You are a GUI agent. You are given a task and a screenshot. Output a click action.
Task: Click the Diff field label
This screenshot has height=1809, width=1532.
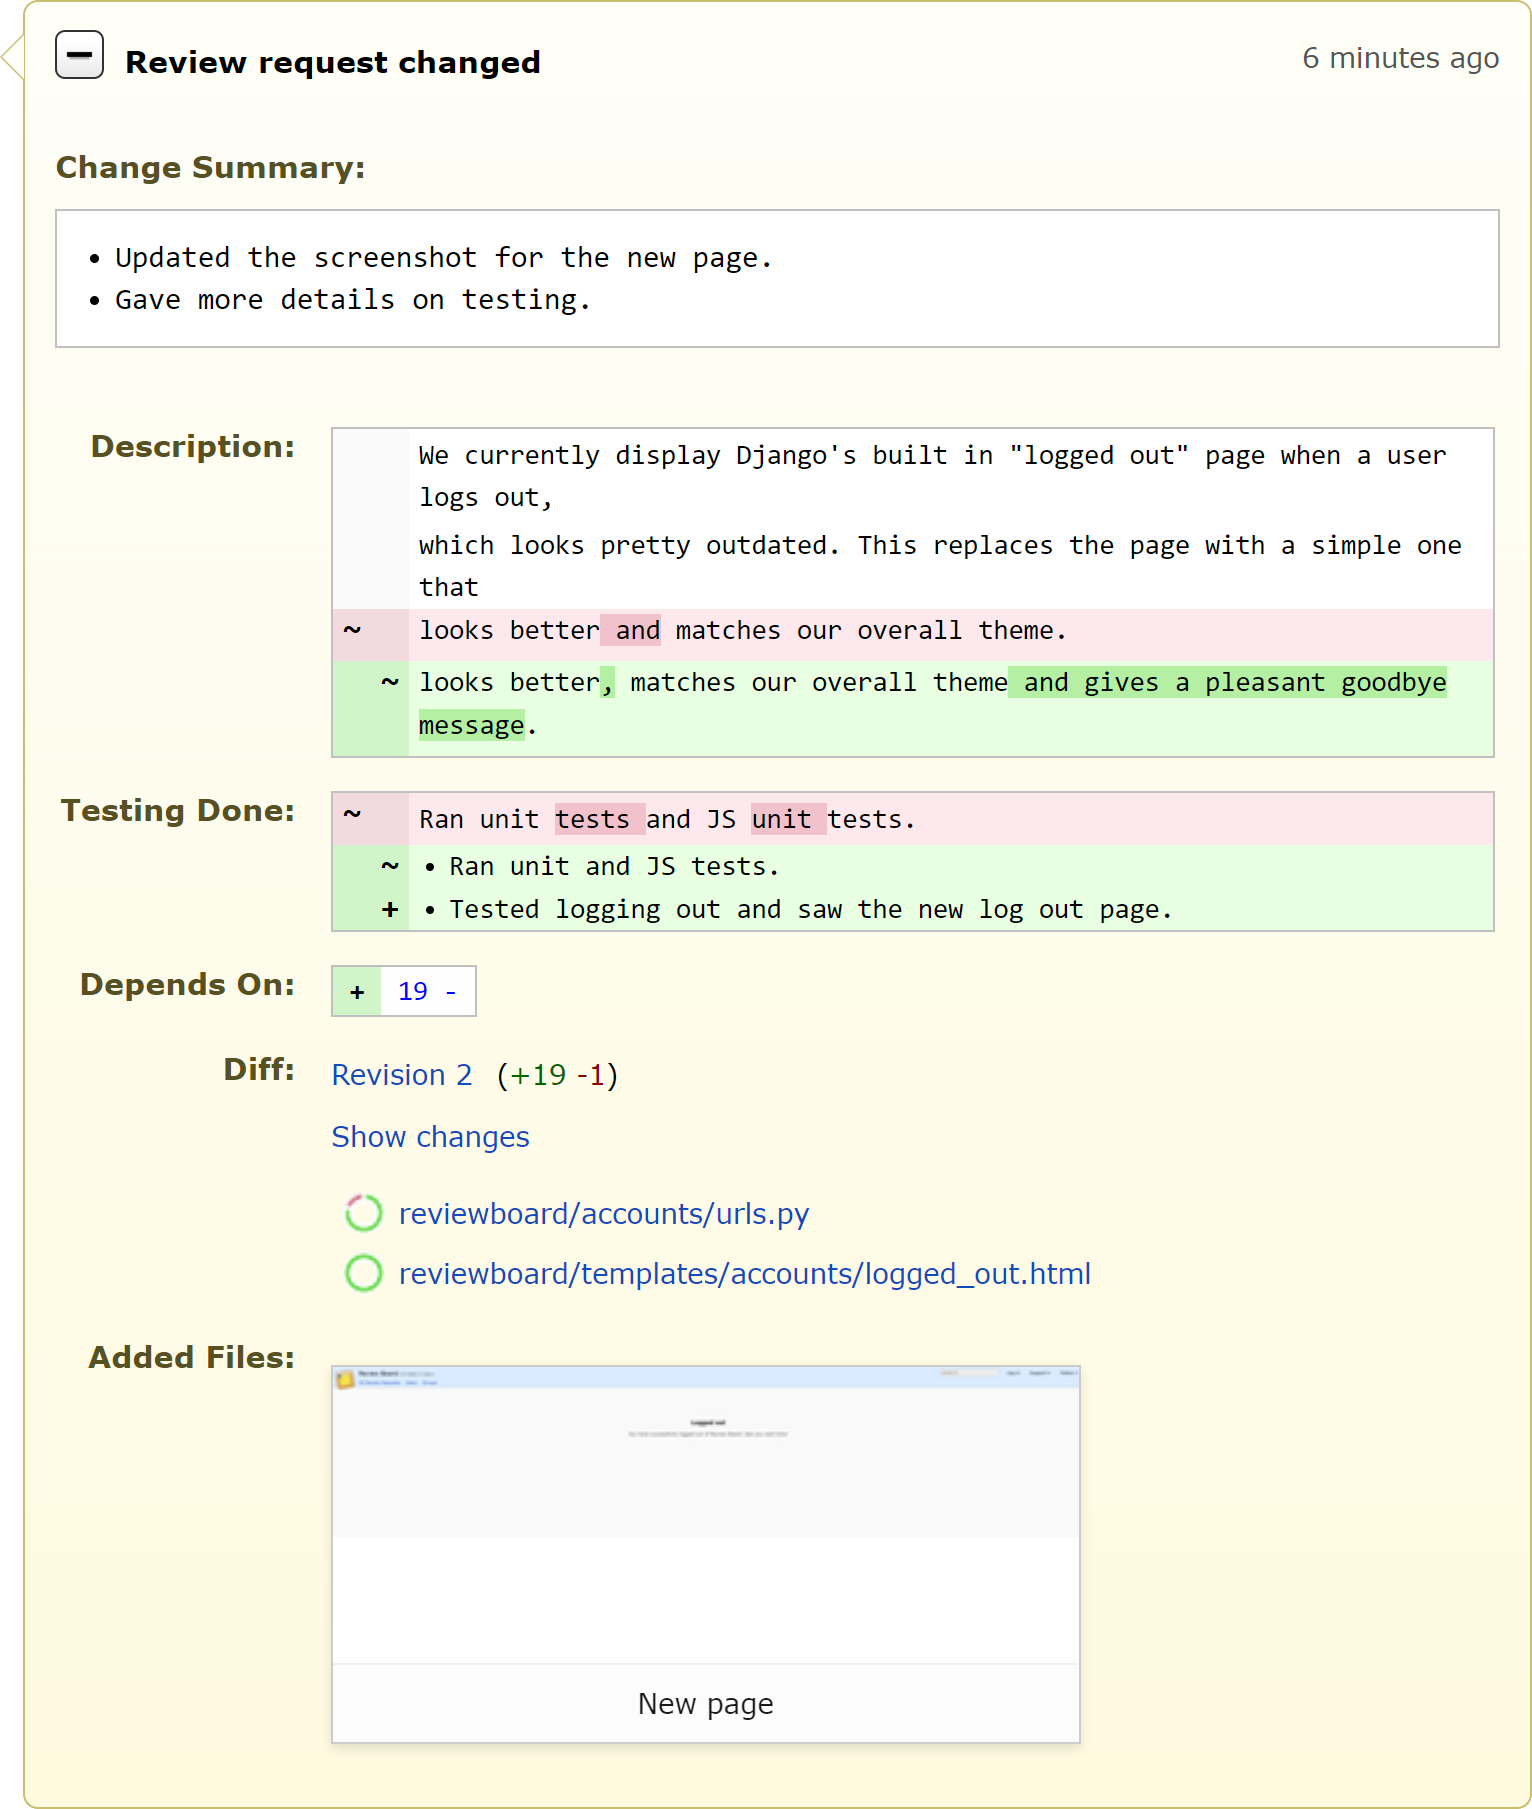coord(259,1069)
